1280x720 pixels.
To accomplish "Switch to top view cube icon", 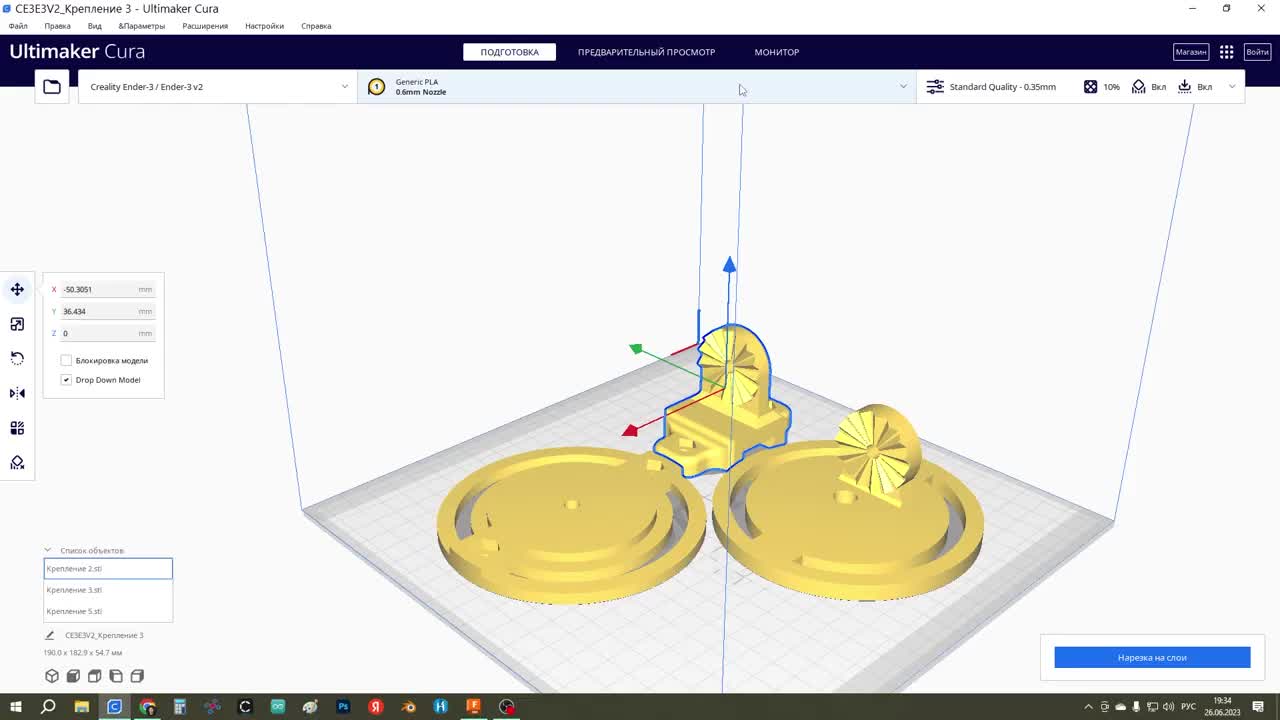I will point(94,676).
